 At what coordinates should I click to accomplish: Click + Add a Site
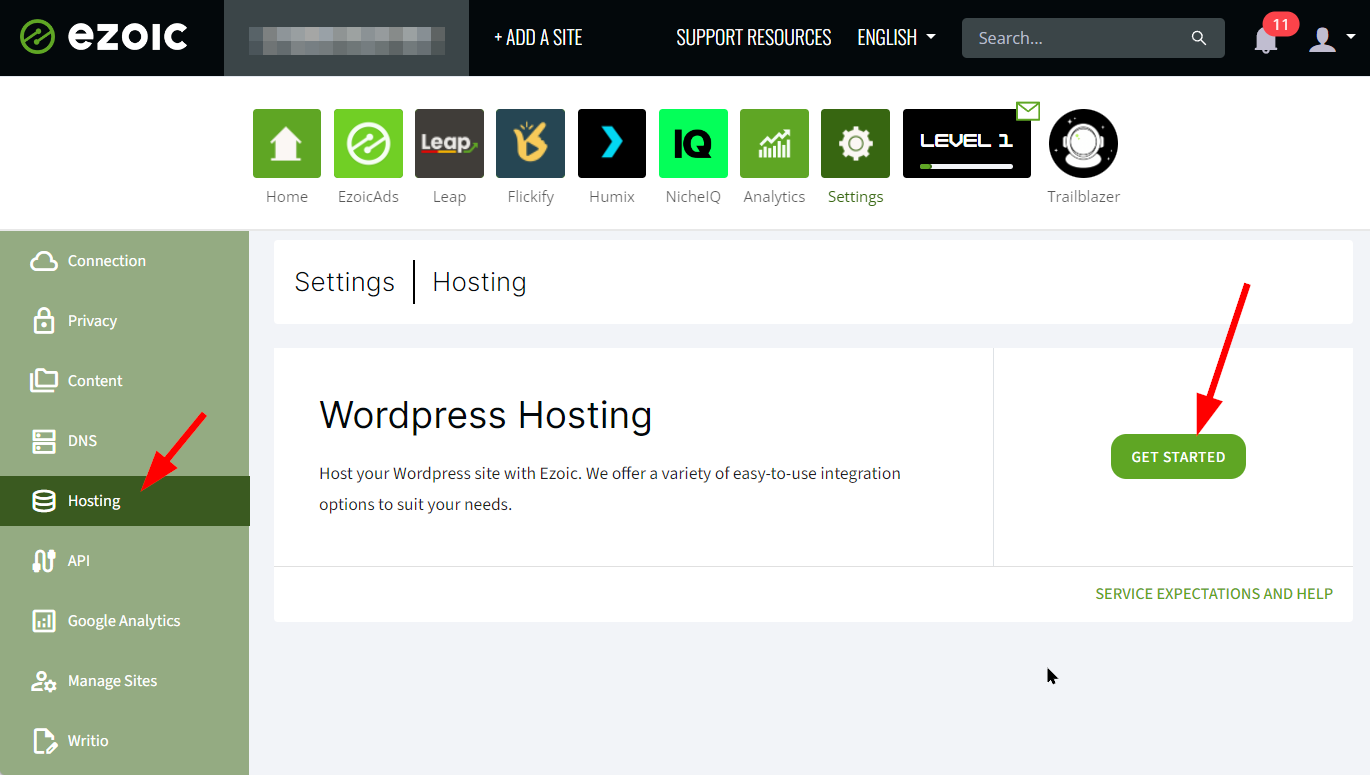coord(538,38)
